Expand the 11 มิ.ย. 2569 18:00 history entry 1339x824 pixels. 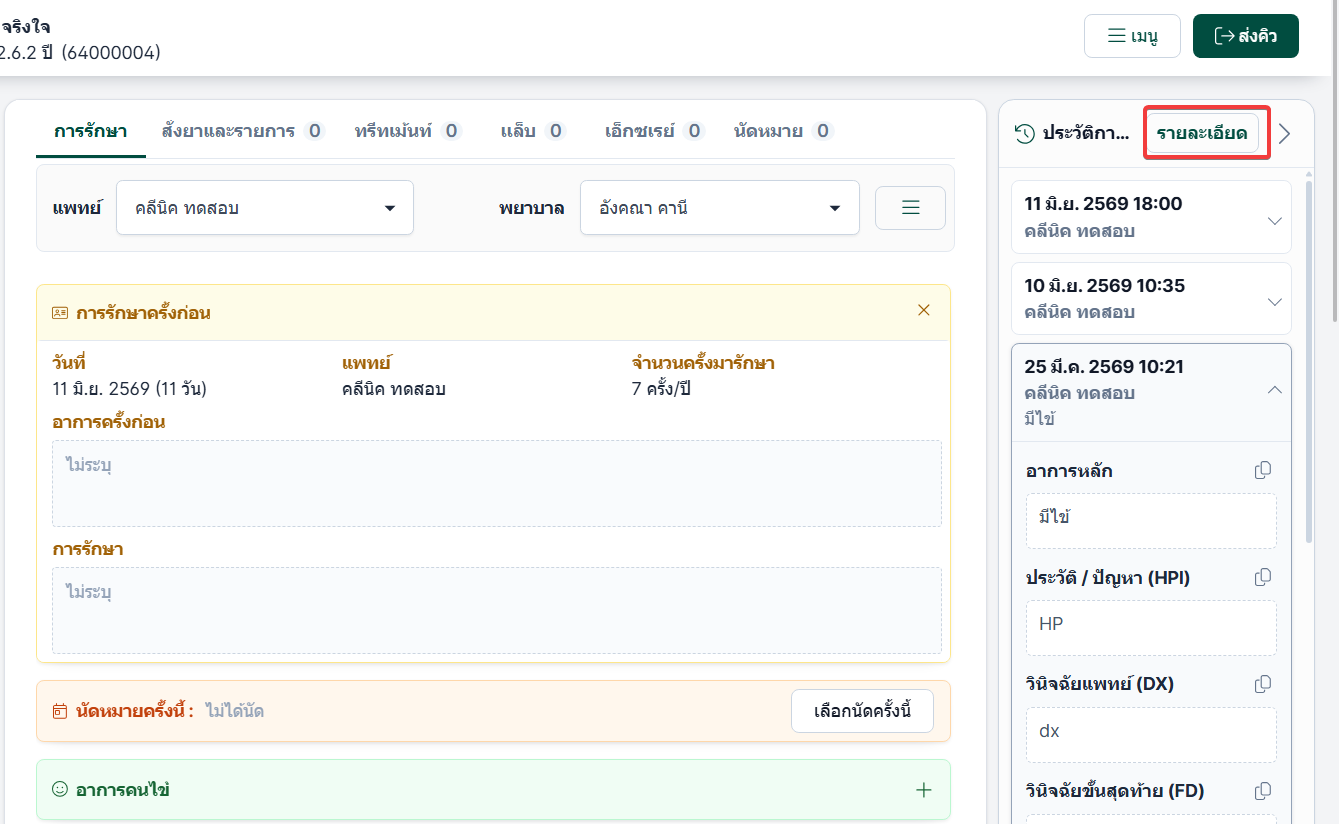[x=1151, y=217]
